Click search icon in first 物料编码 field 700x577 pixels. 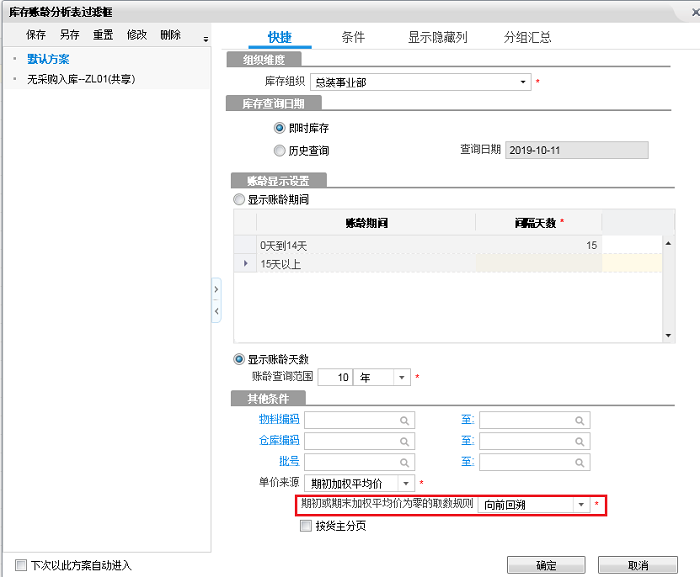(x=404, y=421)
